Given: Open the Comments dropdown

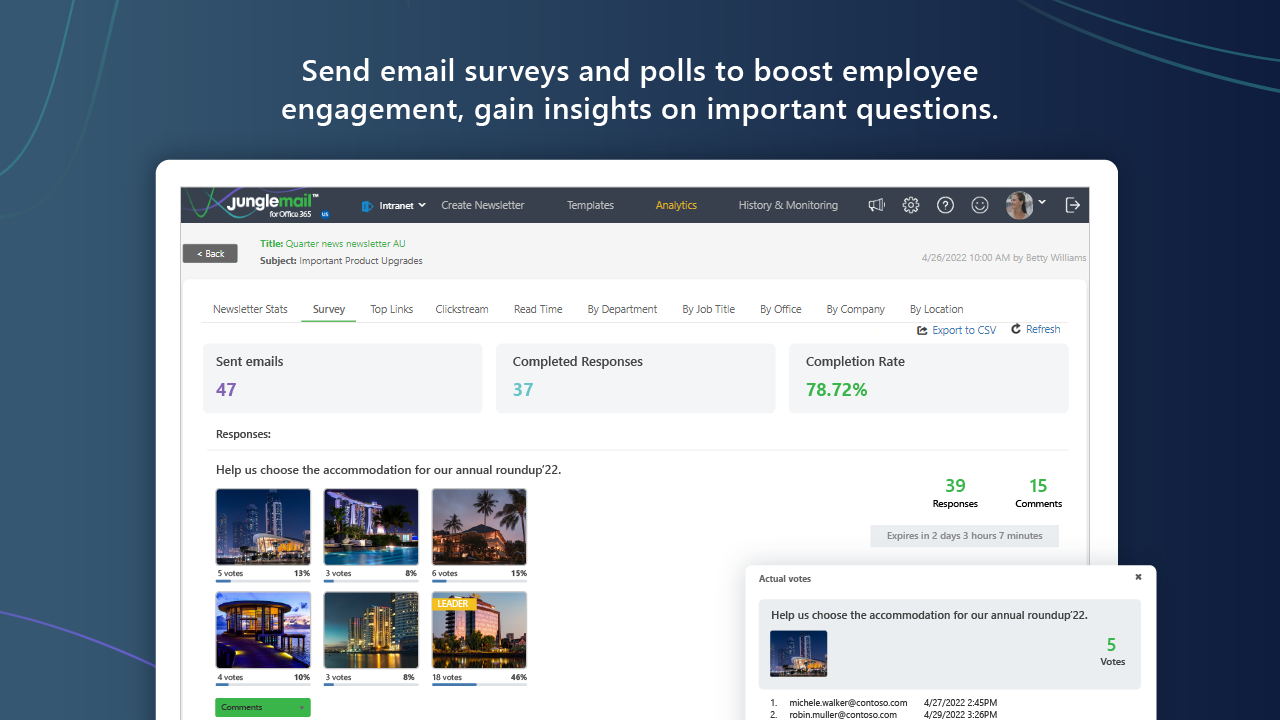Looking at the screenshot, I should click(x=262, y=707).
